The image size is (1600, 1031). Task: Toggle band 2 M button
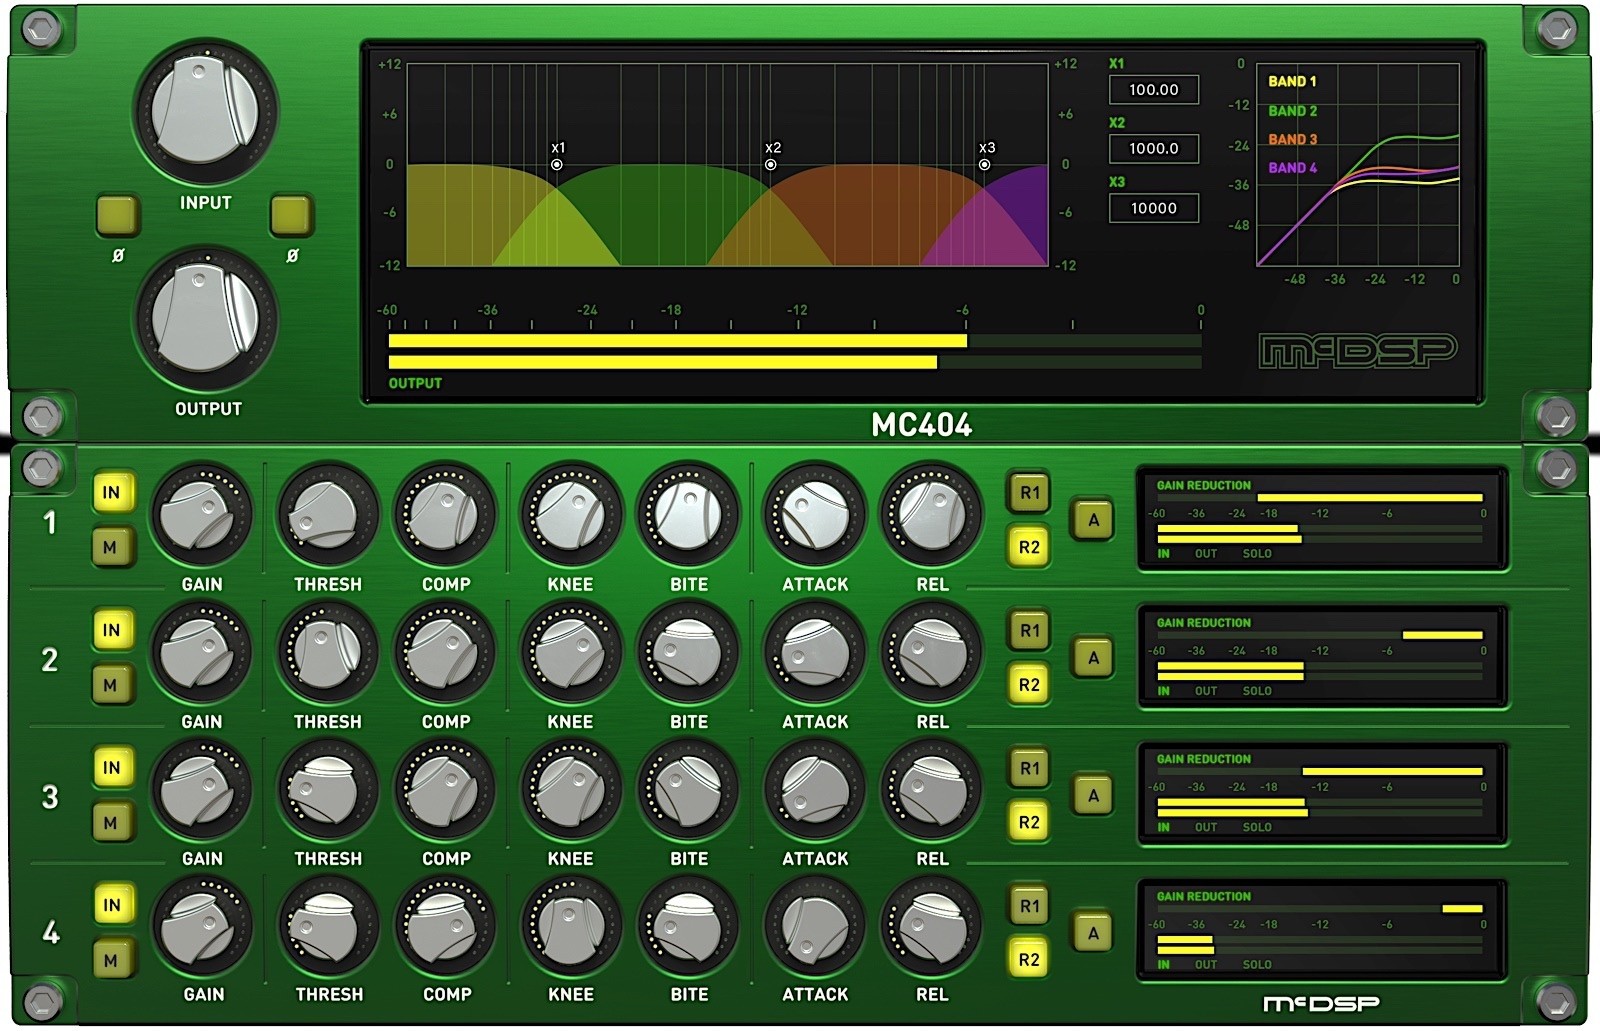111,685
